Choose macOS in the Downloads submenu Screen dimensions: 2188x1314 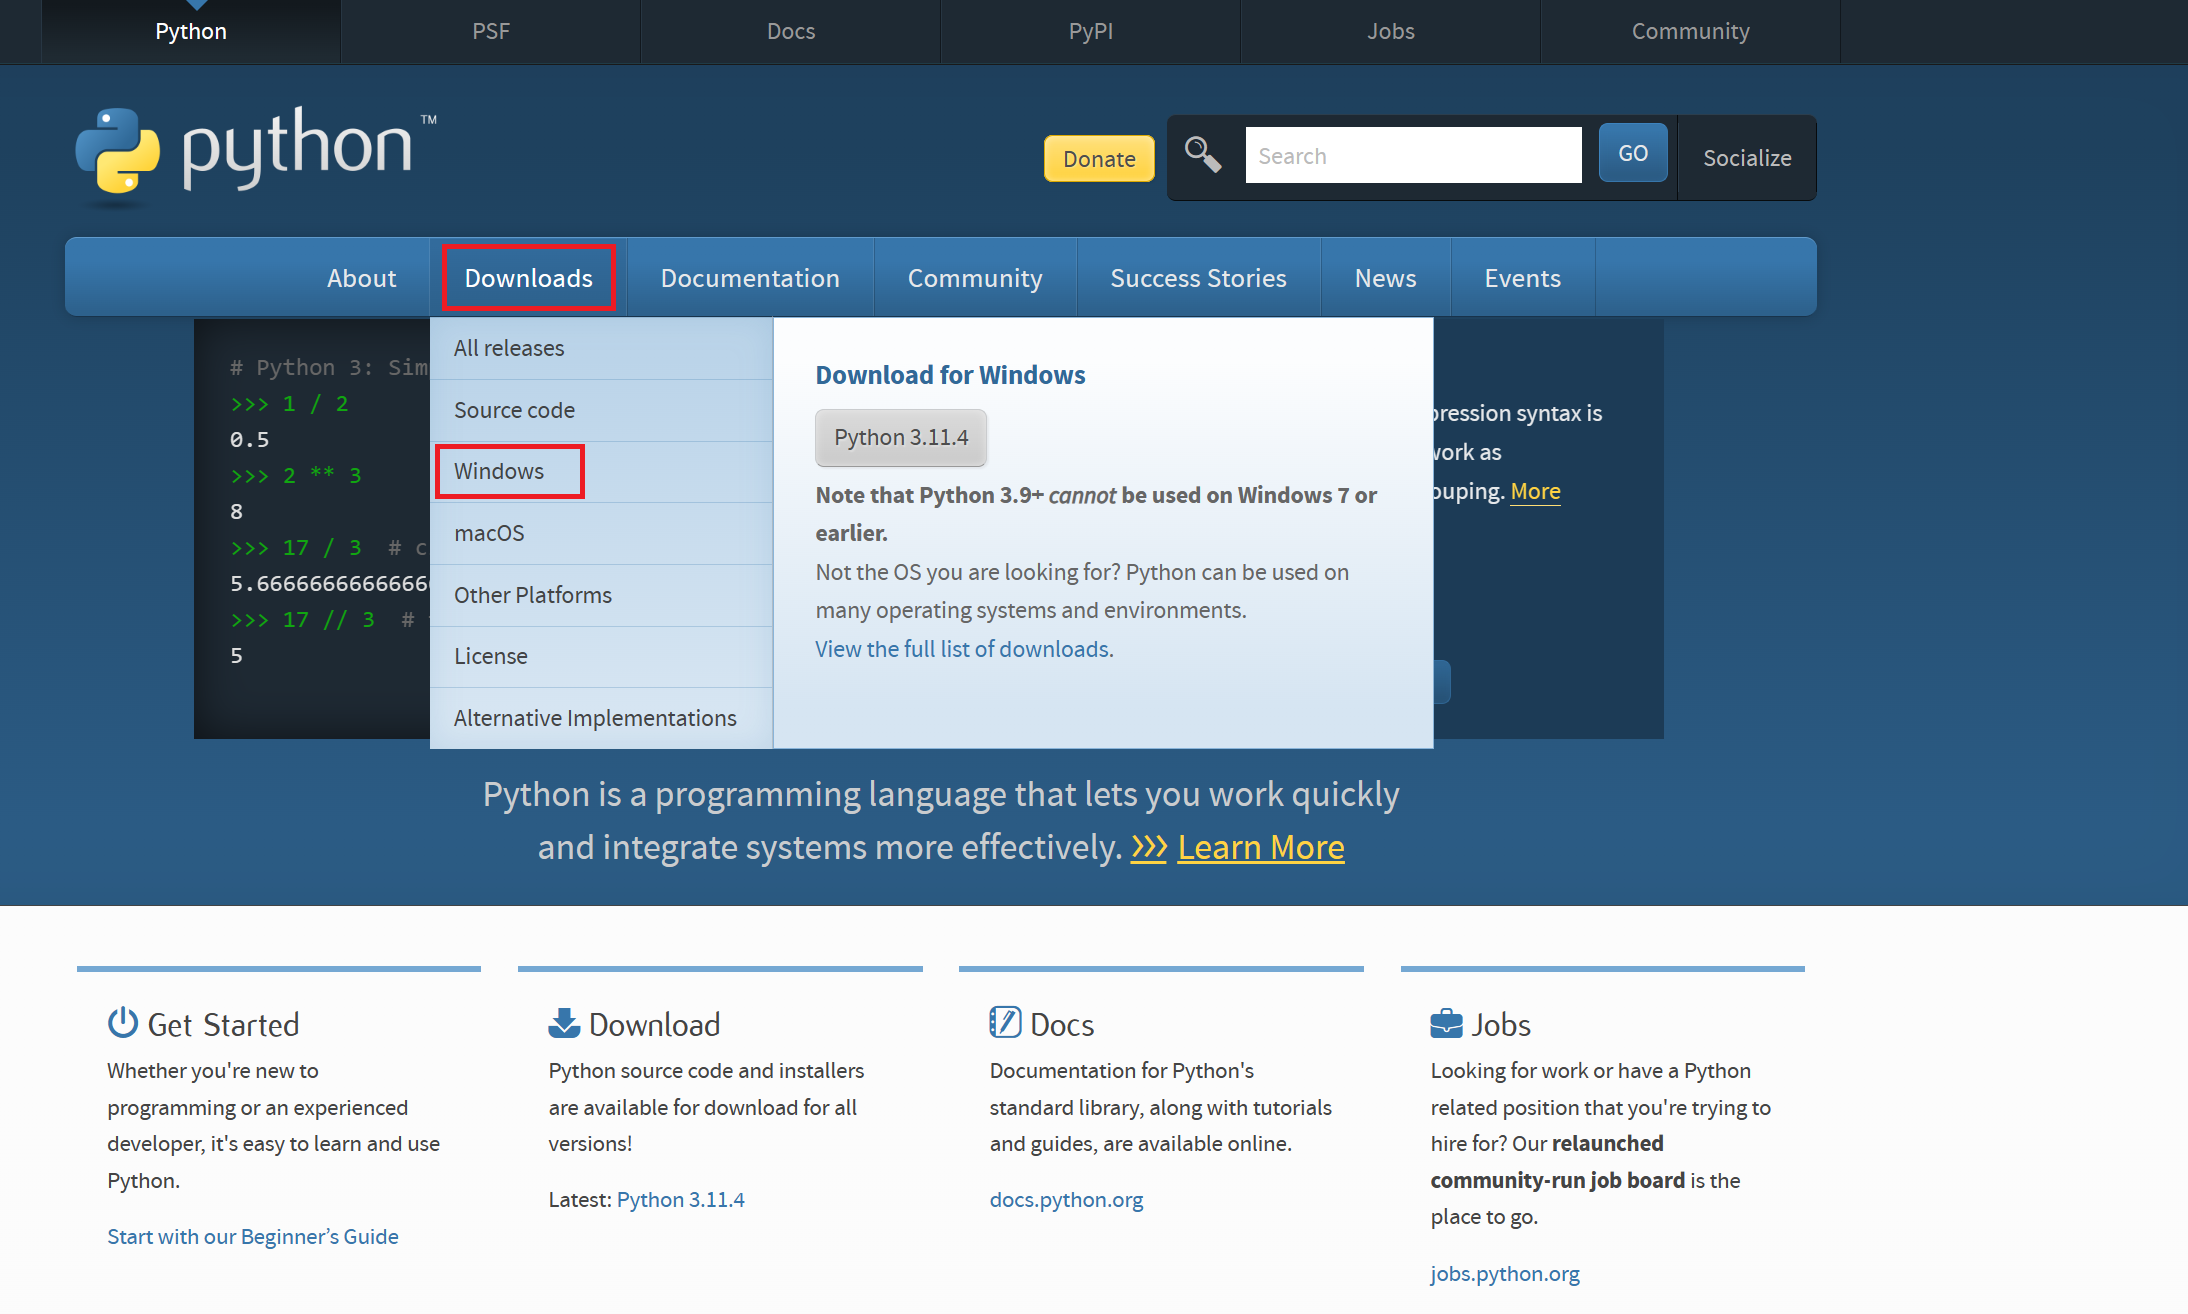pyautogui.click(x=489, y=533)
